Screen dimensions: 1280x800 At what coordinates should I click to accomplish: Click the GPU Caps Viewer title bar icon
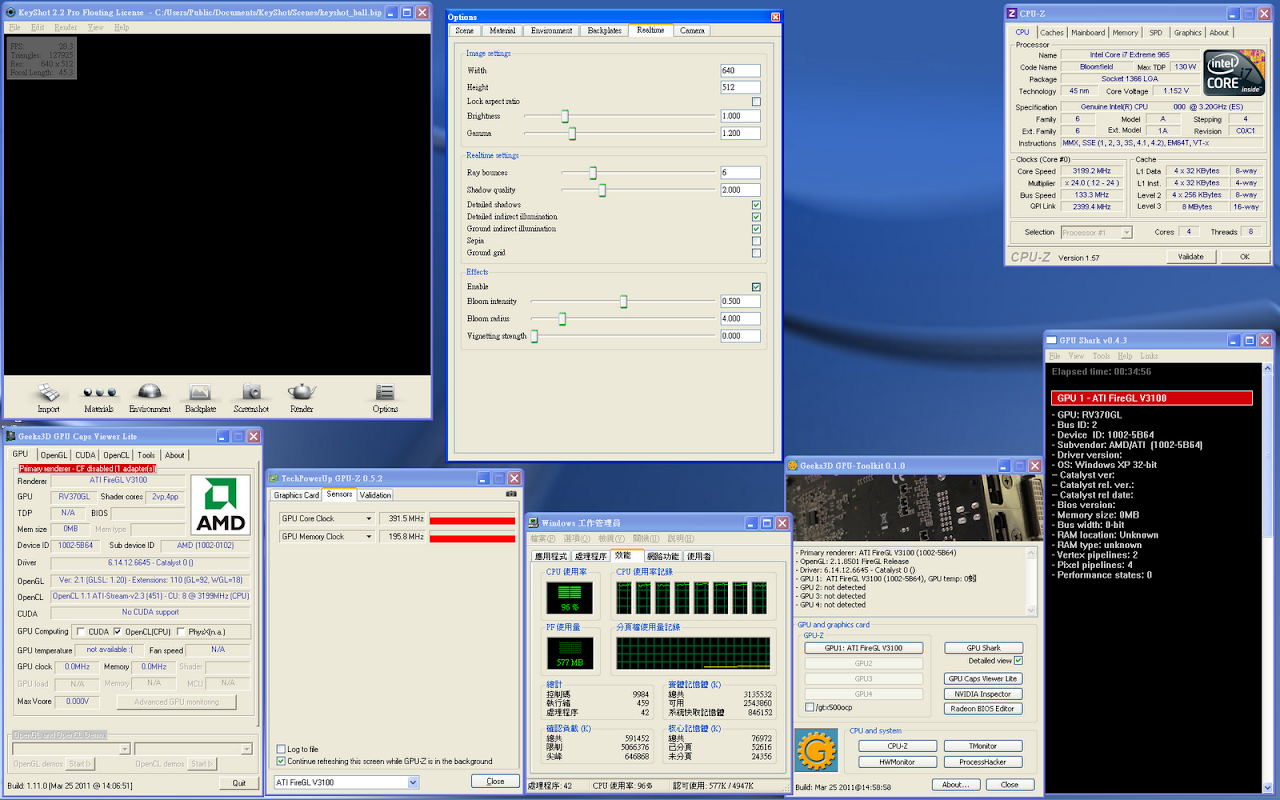point(11,436)
